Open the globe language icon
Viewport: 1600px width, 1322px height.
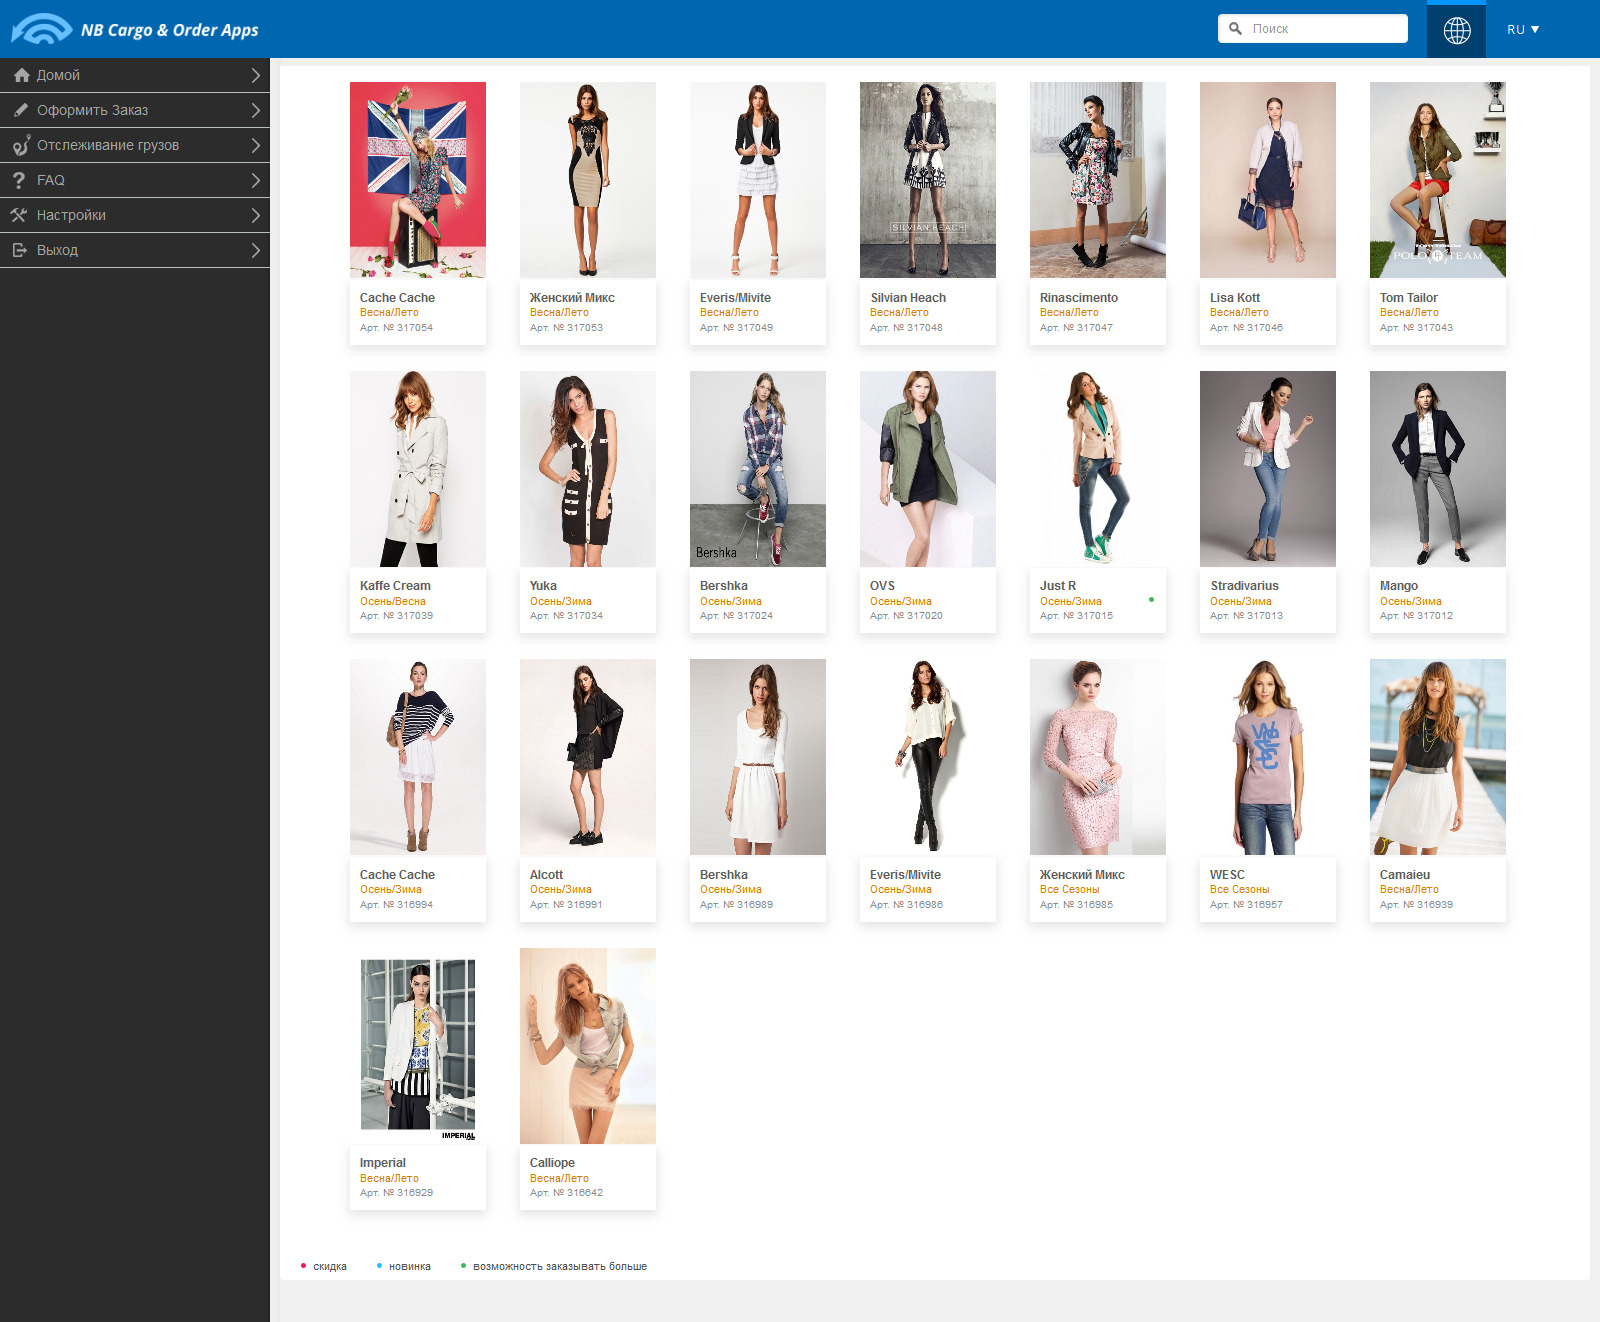[x=1456, y=30]
